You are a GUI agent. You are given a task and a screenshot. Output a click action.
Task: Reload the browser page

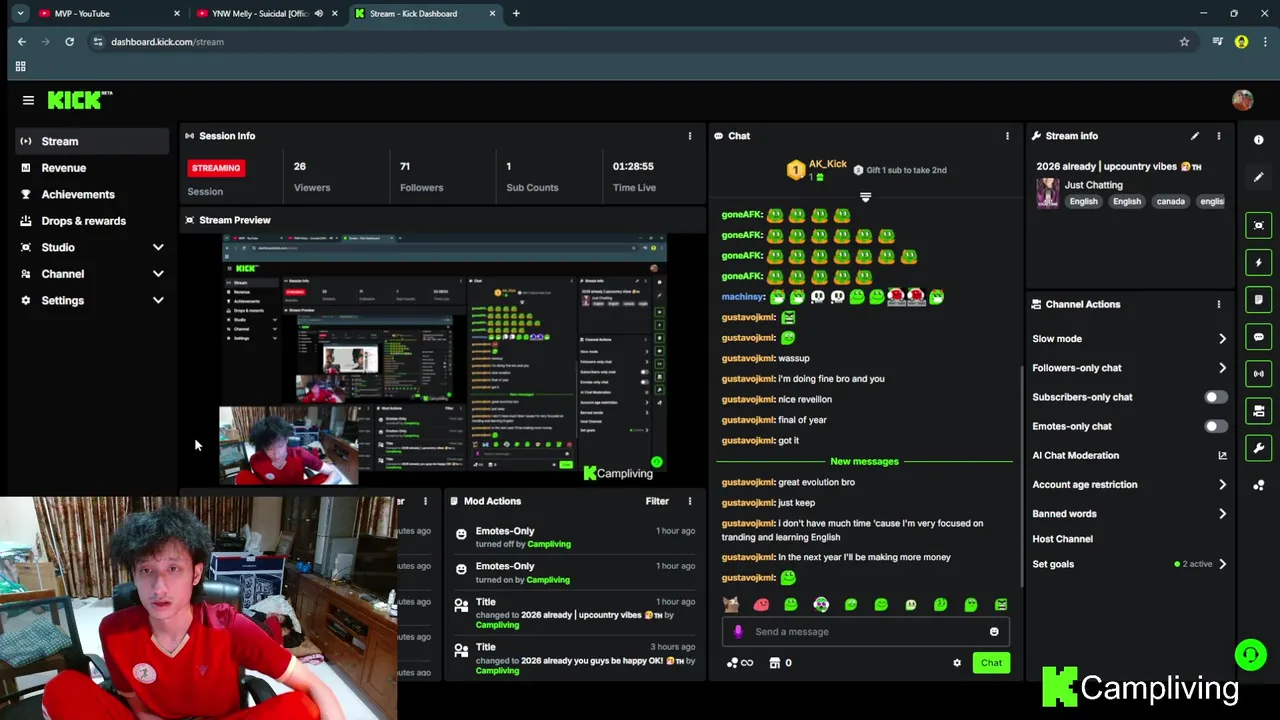69,42
